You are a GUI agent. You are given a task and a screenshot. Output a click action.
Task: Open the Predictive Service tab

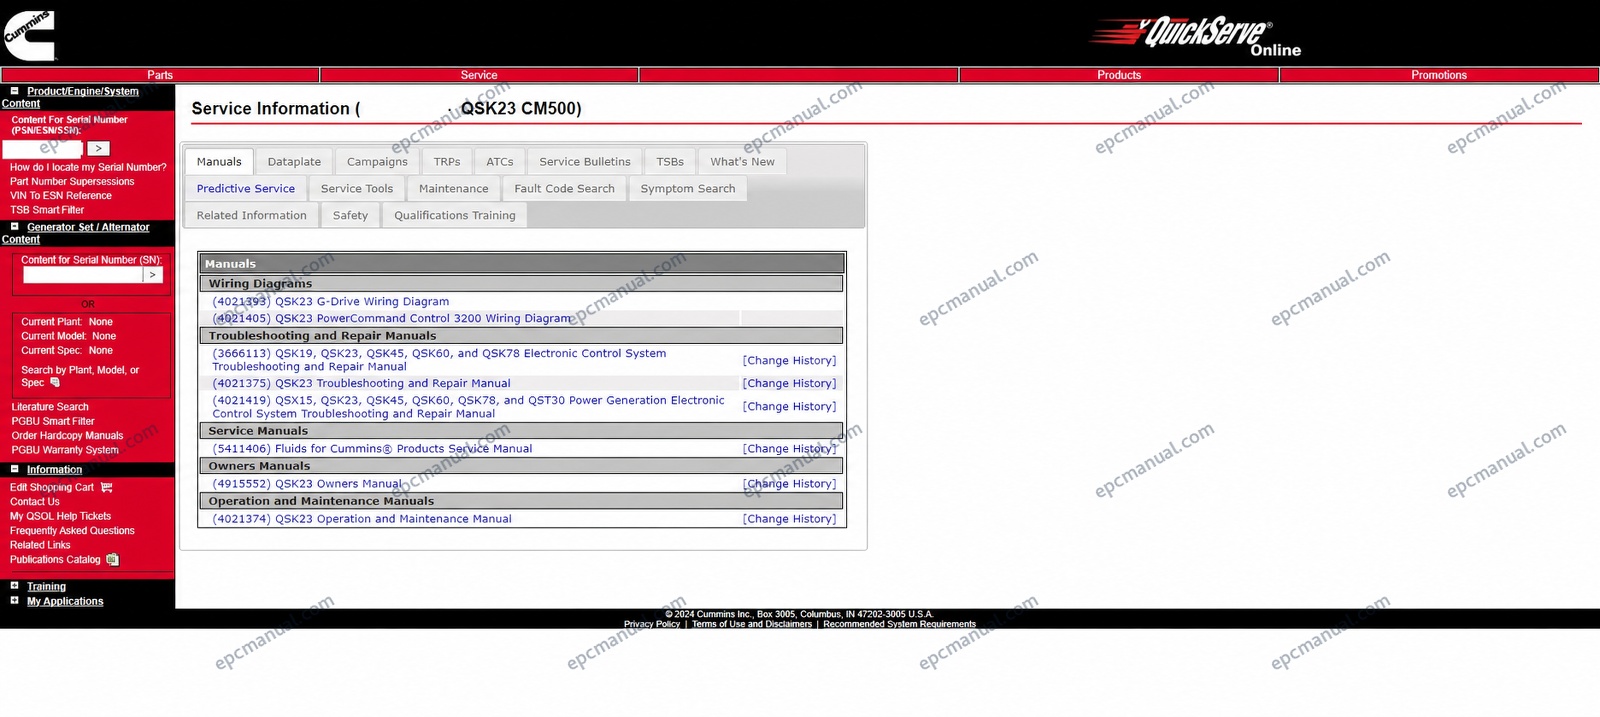coord(246,188)
